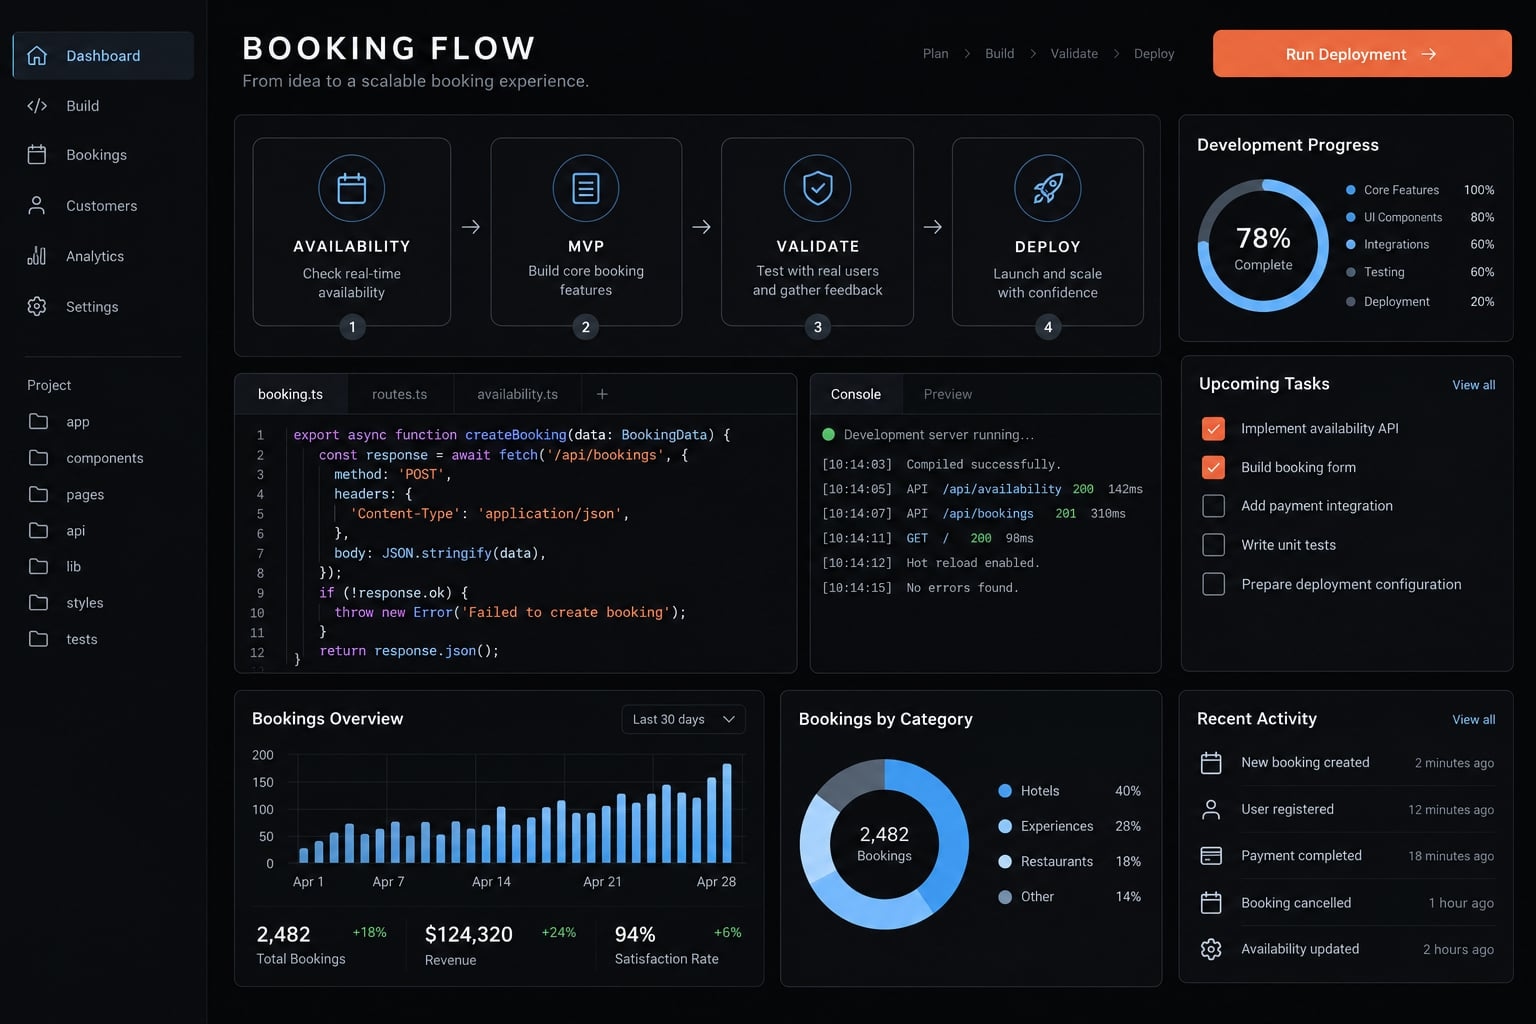Image resolution: width=1536 pixels, height=1024 pixels.
Task: Click the Deploy rocket icon in step 4
Action: tap(1048, 188)
